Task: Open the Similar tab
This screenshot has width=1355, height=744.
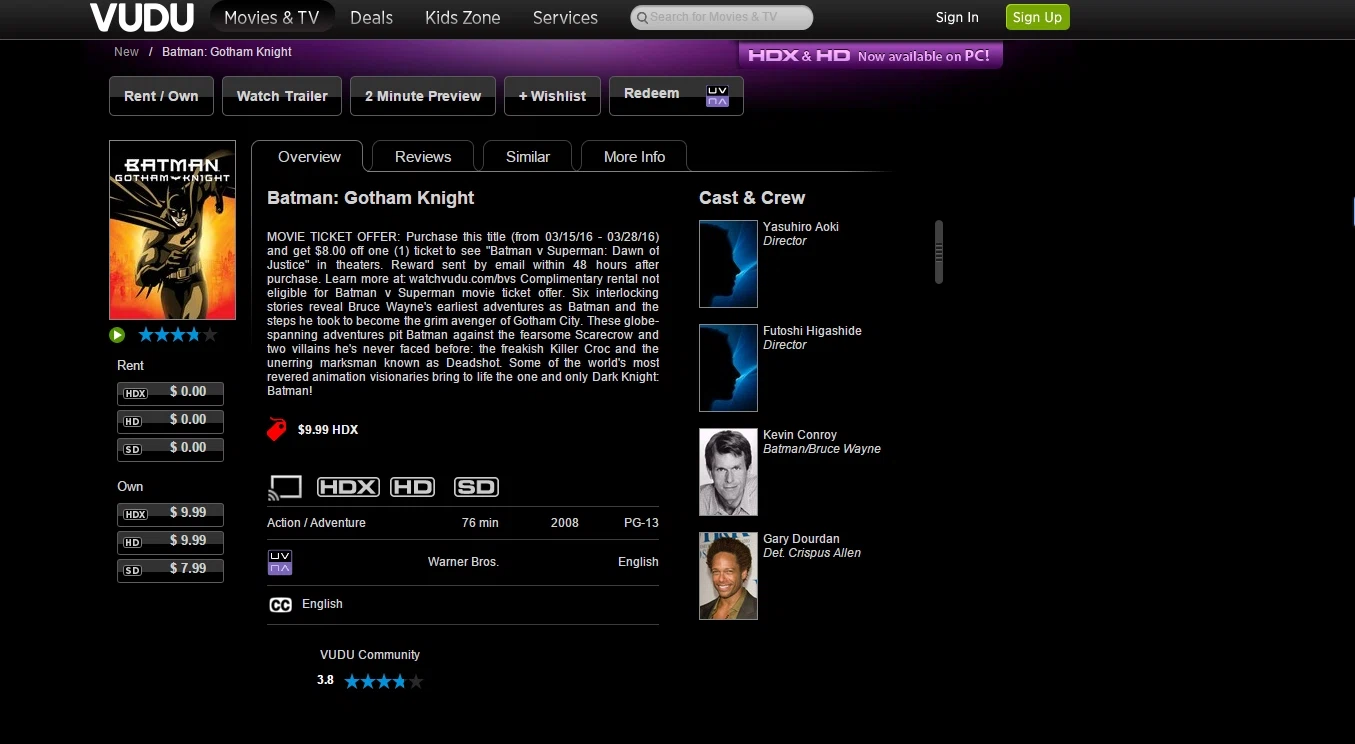Action: pos(528,157)
